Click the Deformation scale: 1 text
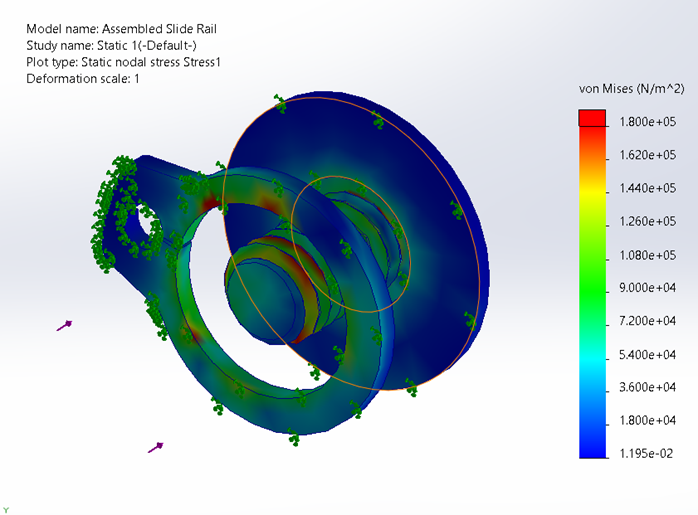This screenshot has height=515, width=698. (x=84, y=79)
